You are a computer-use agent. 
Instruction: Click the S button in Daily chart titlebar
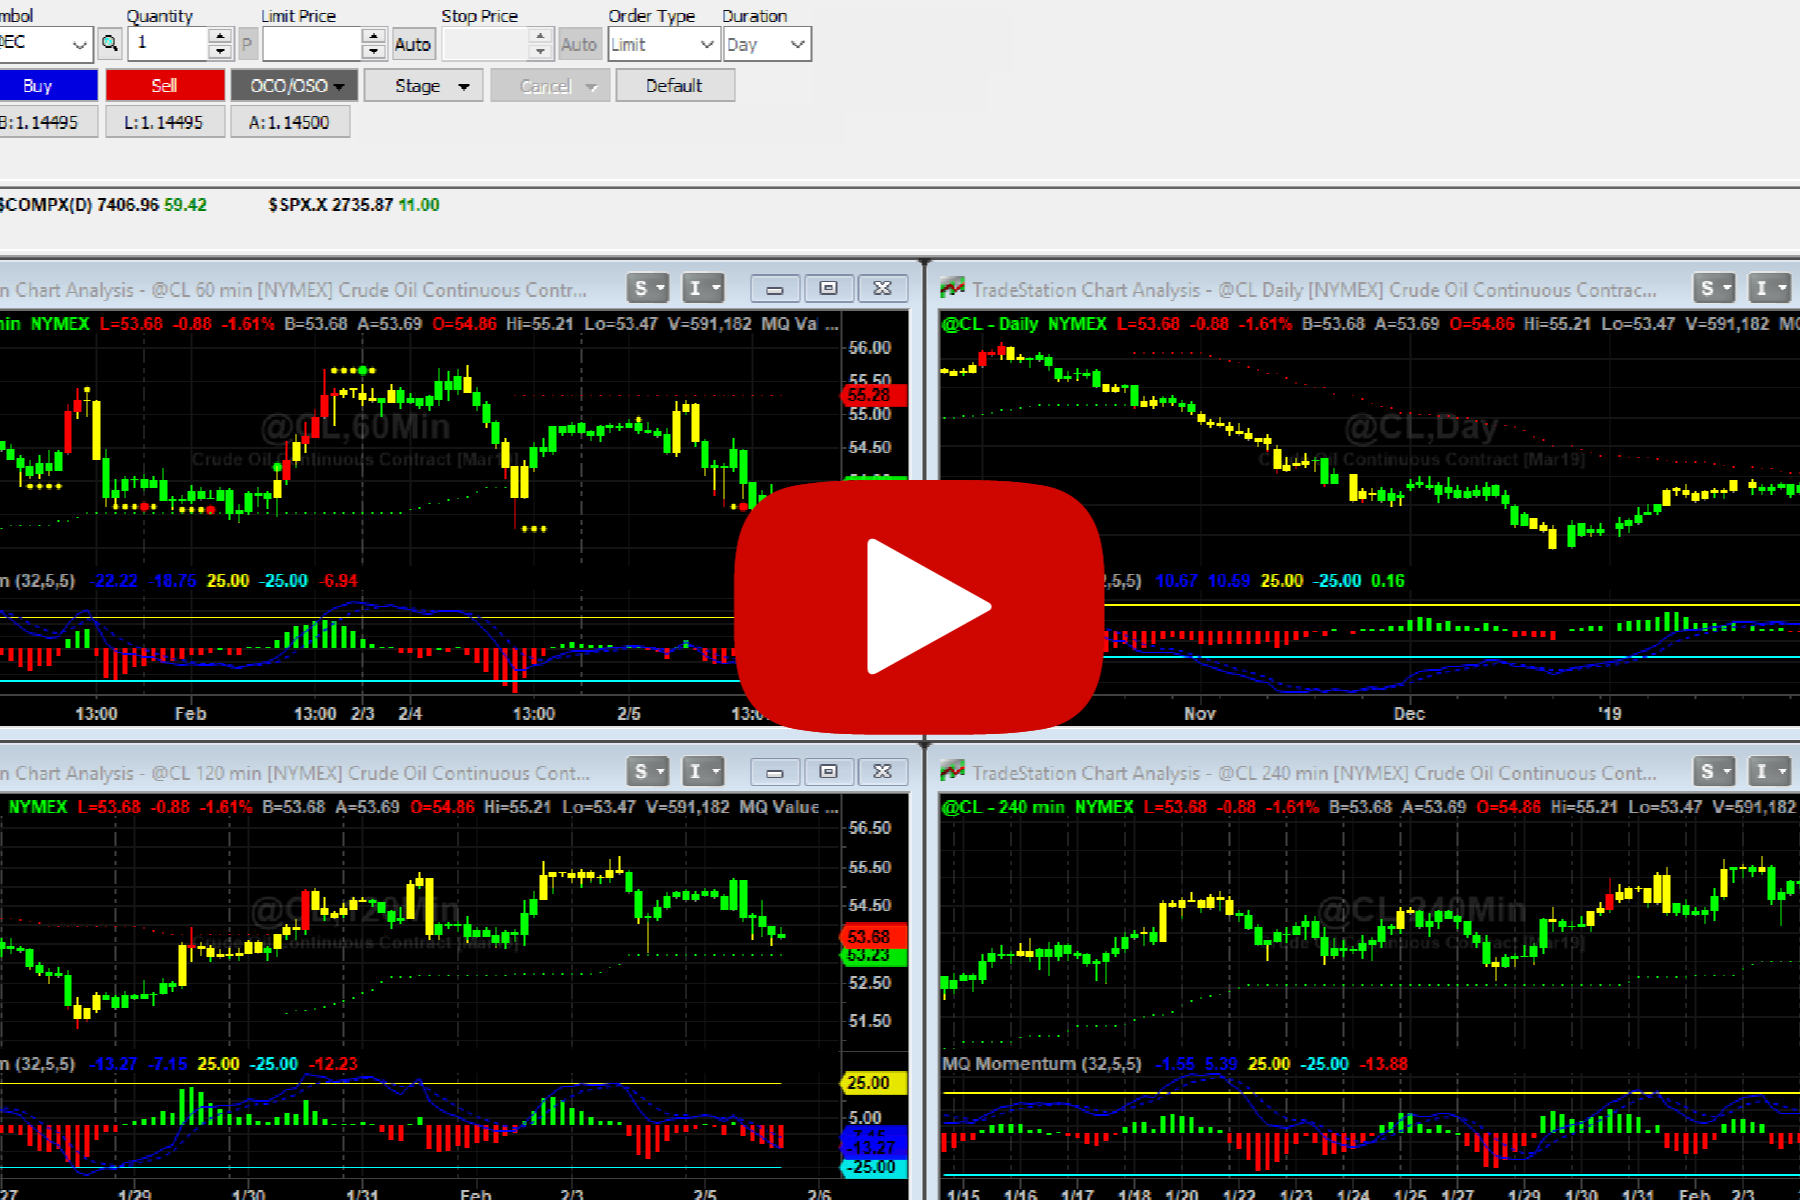(1714, 289)
